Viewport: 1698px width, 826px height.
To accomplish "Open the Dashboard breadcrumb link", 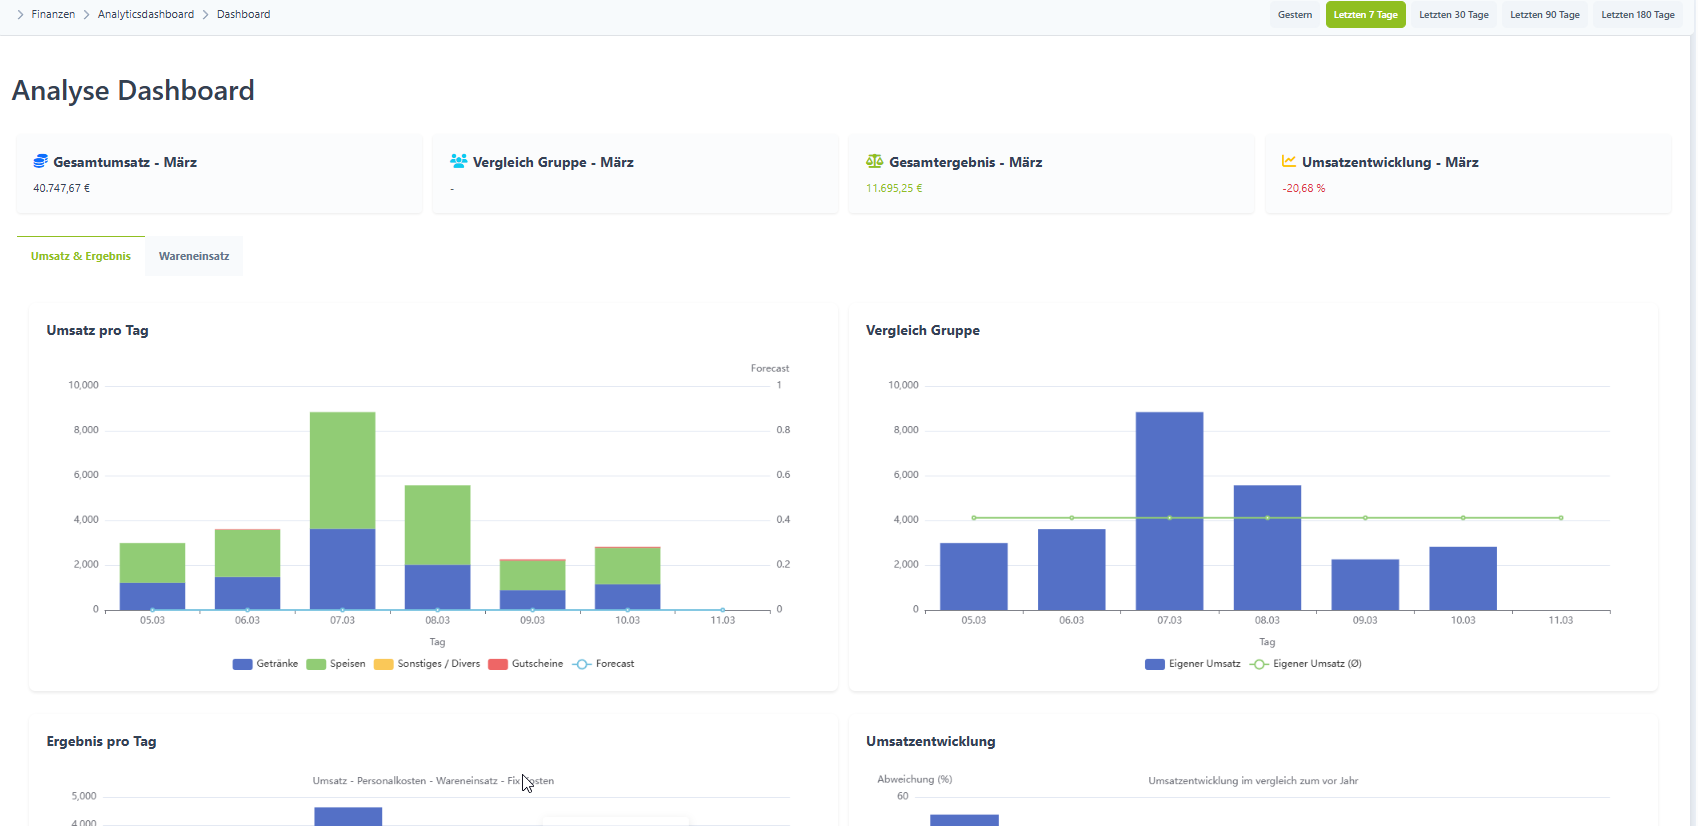I will pos(243,14).
